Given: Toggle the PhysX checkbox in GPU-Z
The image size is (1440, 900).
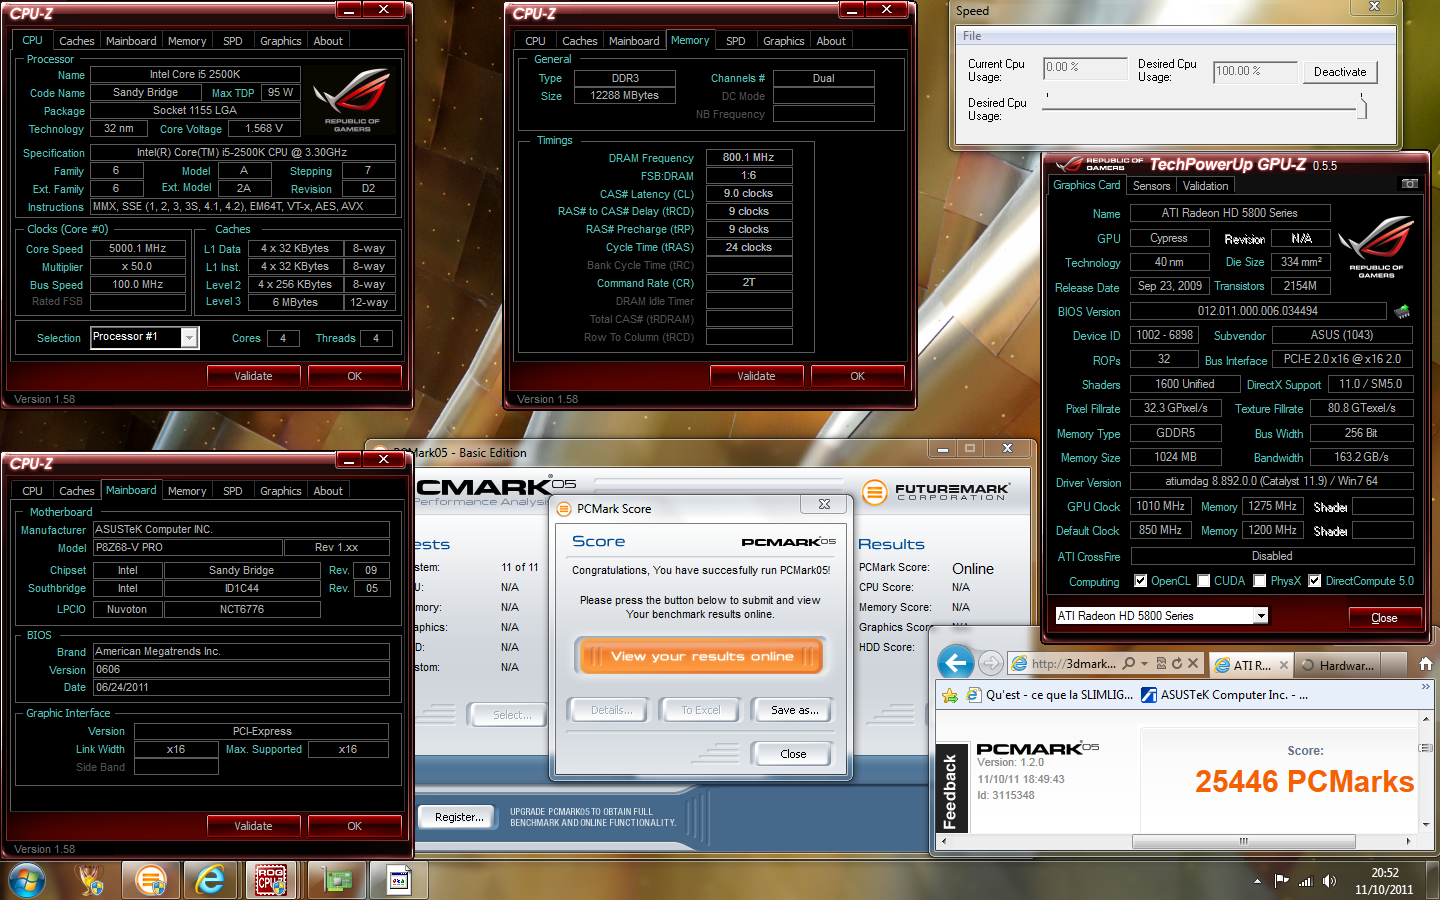Looking at the screenshot, I should click(x=1260, y=581).
